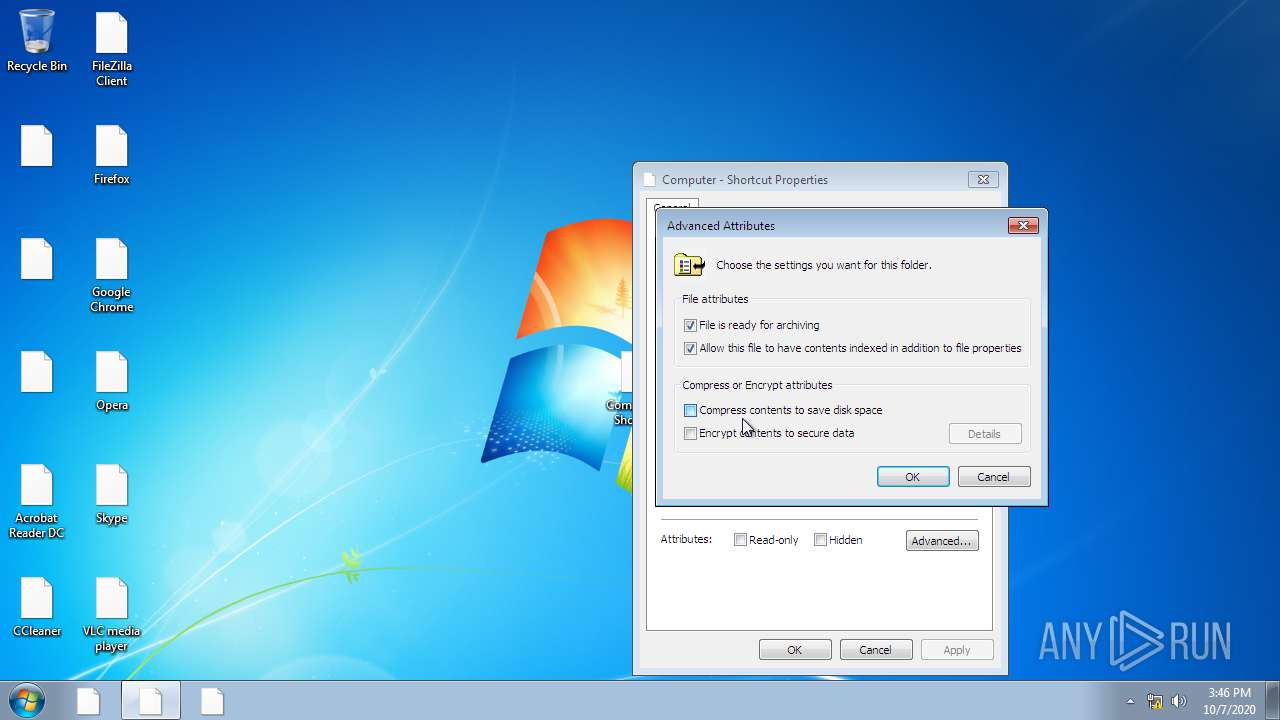Show hidden system tray icons arrow

[x=1130, y=701]
